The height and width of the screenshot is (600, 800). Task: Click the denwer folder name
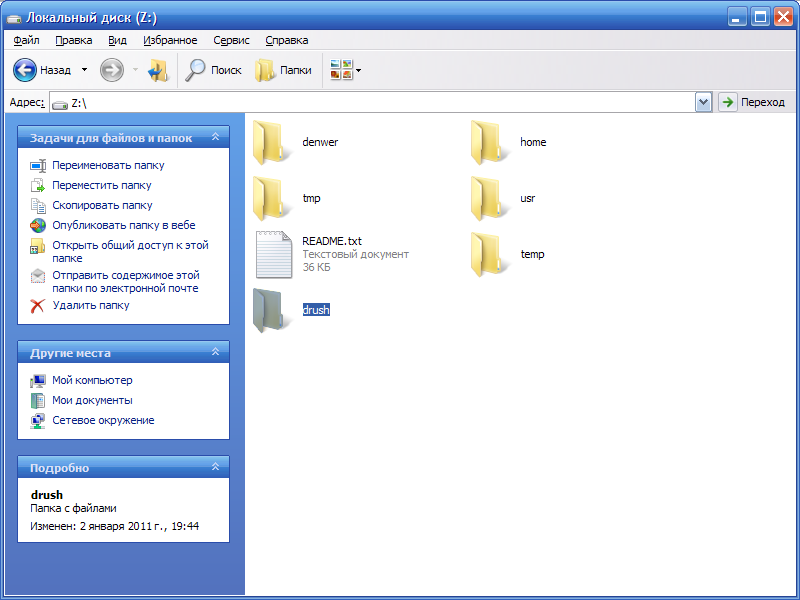coord(320,142)
